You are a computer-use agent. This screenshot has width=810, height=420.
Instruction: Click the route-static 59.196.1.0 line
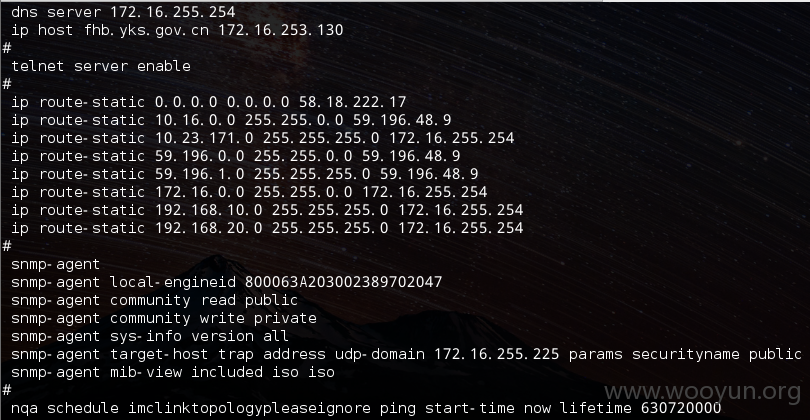click(244, 174)
